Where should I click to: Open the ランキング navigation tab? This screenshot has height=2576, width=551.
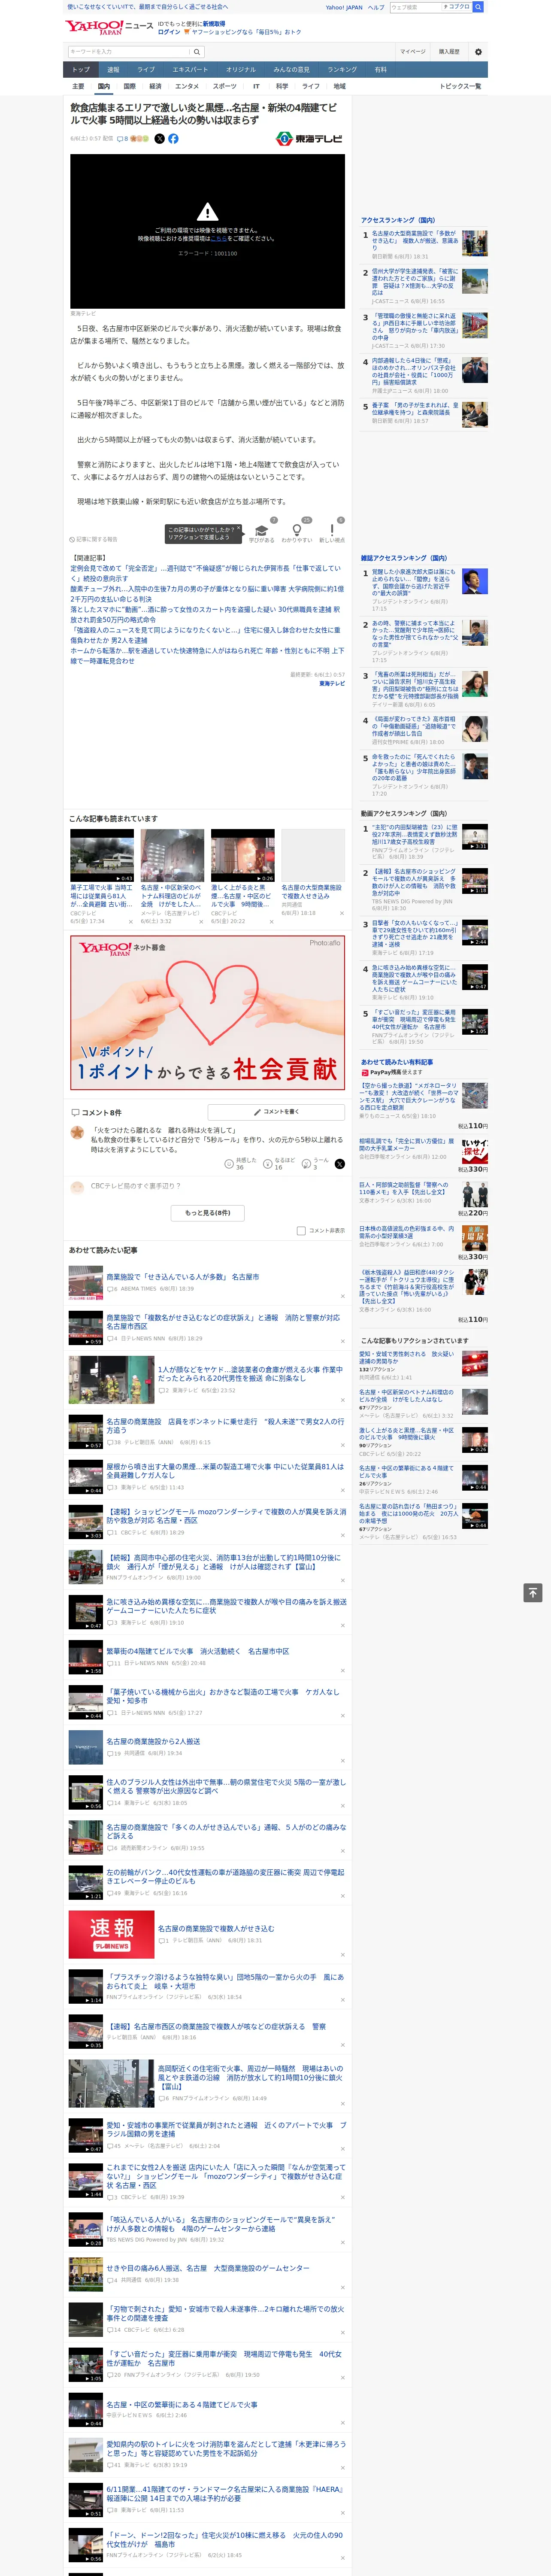pyautogui.click(x=342, y=70)
